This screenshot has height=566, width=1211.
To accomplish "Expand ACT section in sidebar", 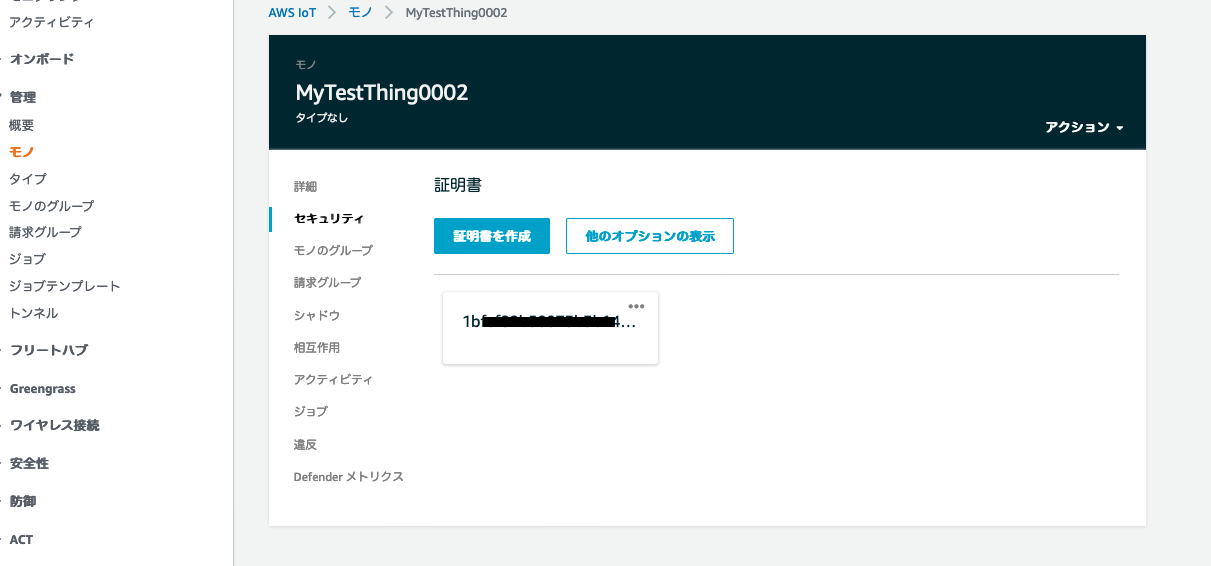I will point(21,539).
